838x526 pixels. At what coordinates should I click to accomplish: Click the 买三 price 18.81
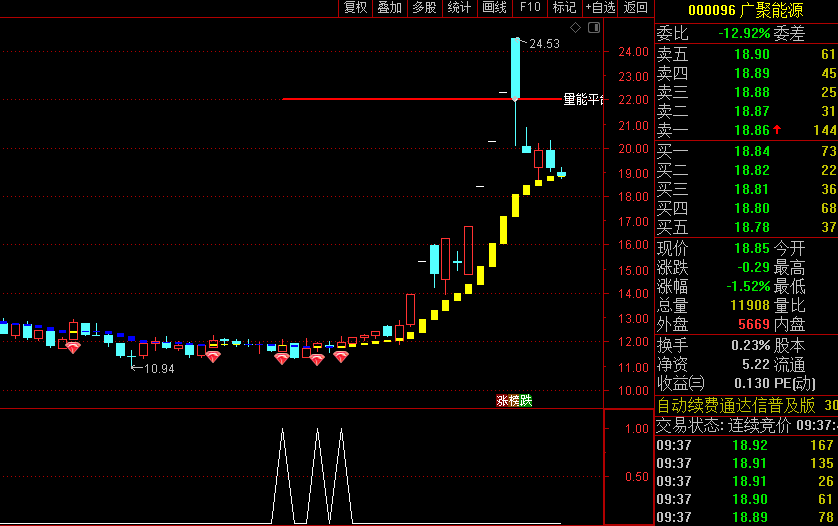pos(752,189)
